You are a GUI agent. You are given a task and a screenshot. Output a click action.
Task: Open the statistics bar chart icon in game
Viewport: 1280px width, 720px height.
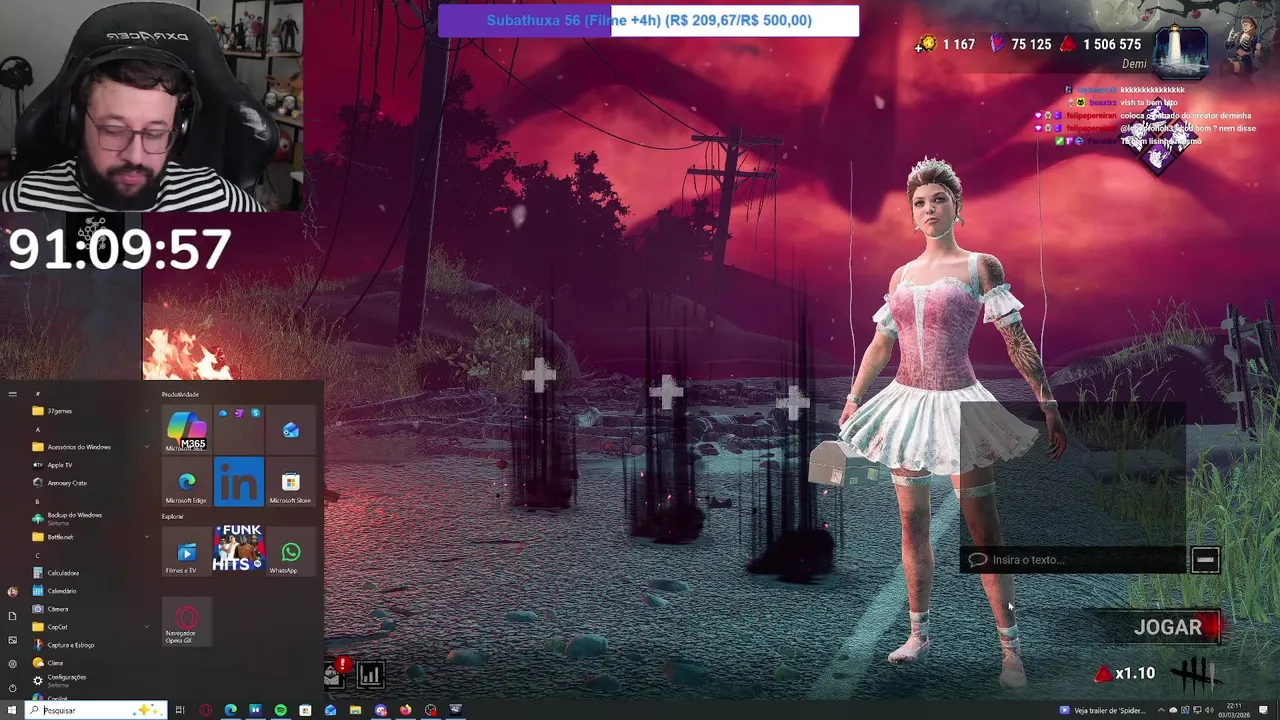[370, 675]
